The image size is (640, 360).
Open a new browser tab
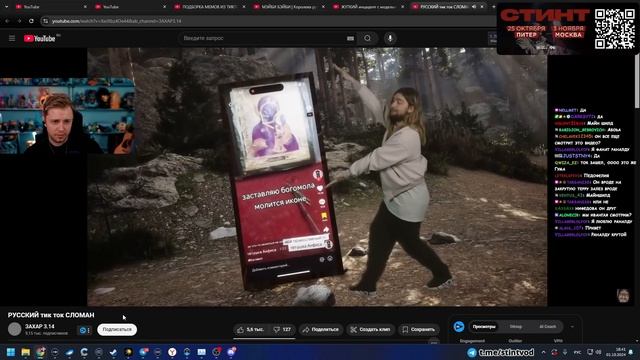pyautogui.click(x=493, y=7)
